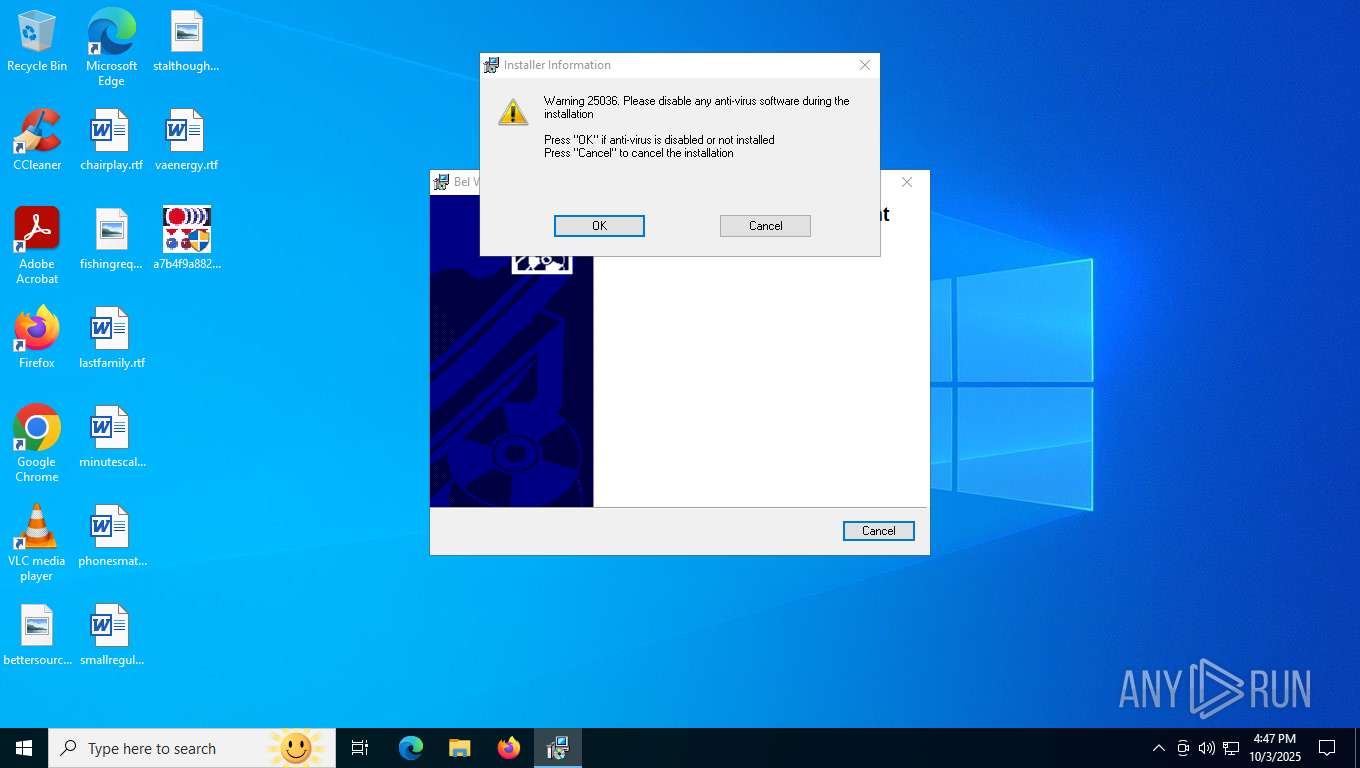This screenshot has width=1360, height=768.
Task: Open the clock showing 4:47 PM
Action: (1274, 748)
